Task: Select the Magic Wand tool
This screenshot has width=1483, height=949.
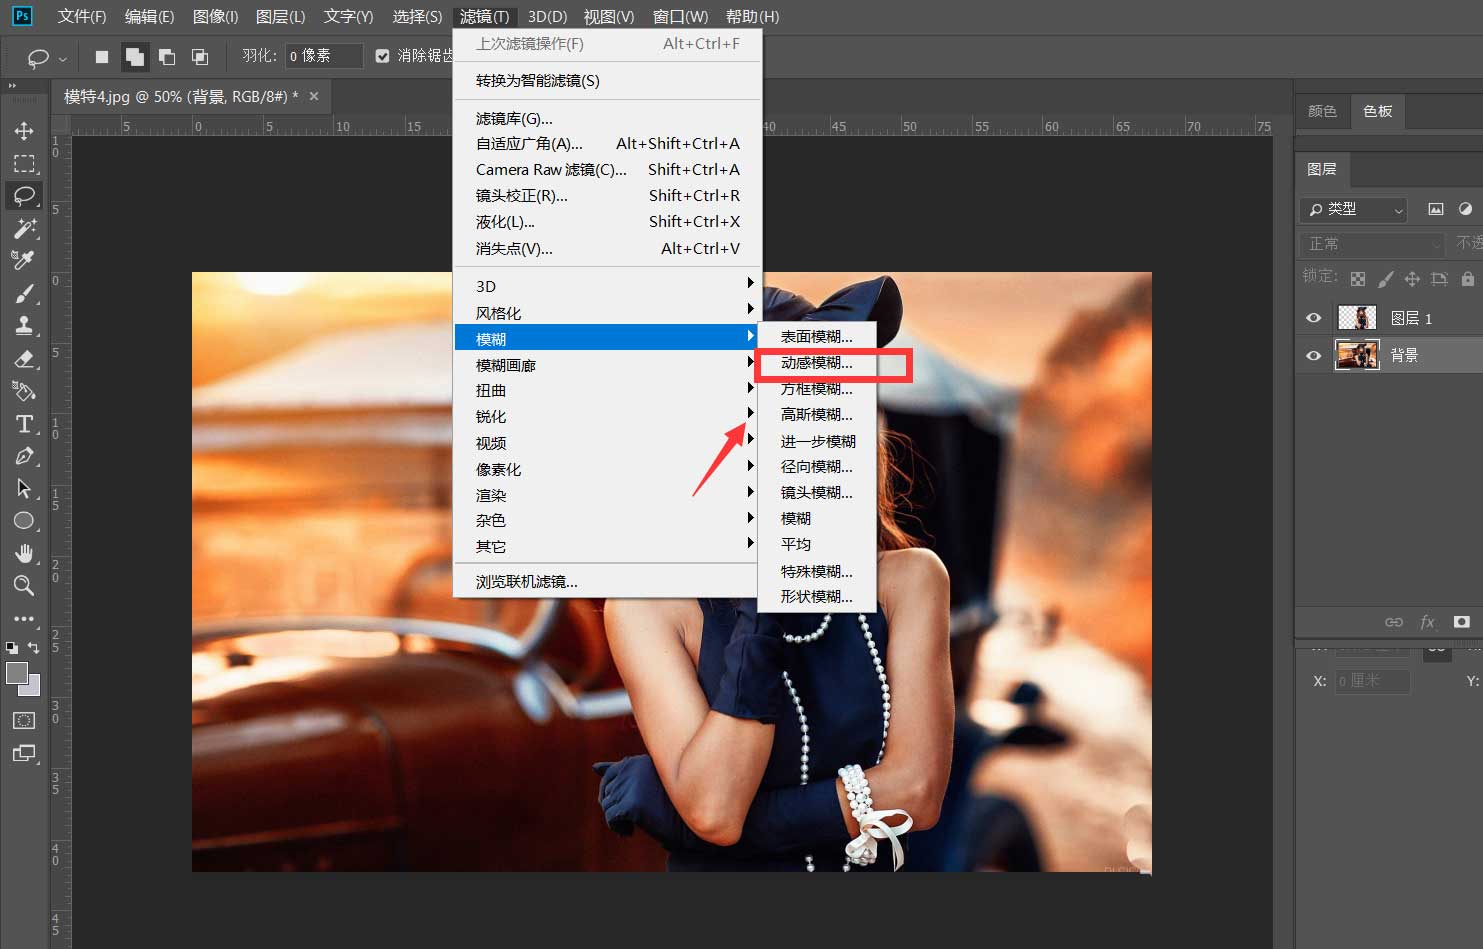Action: pyautogui.click(x=24, y=228)
